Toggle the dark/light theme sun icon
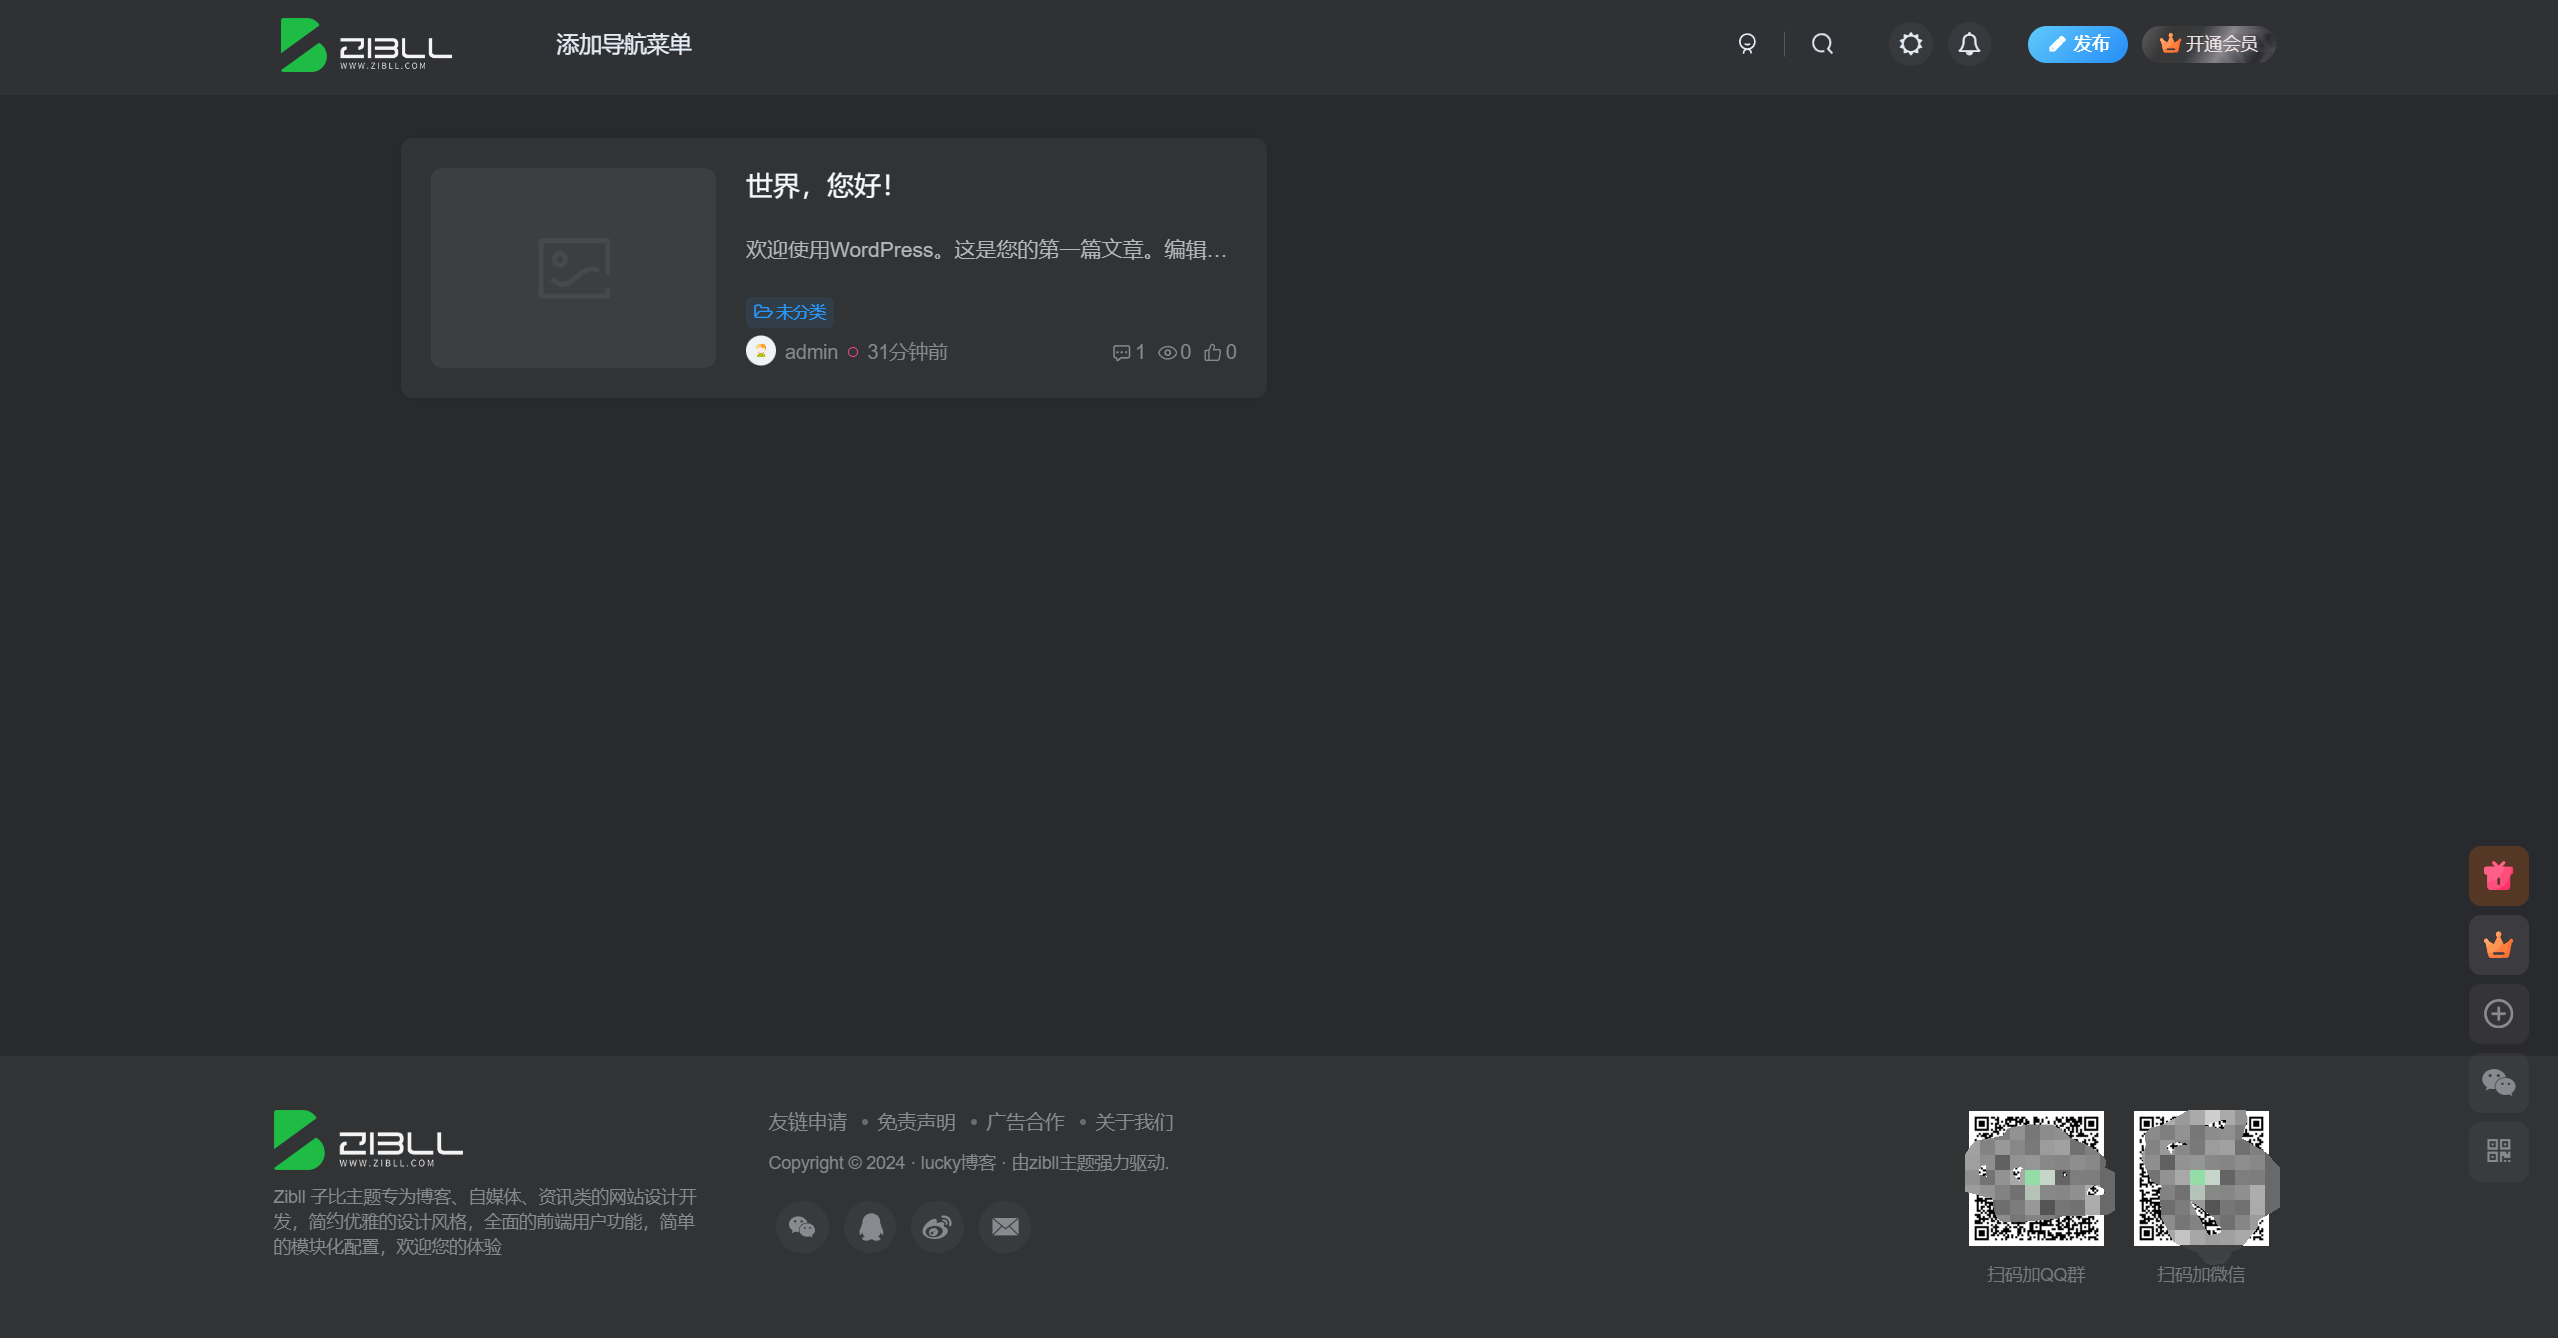The image size is (2558, 1338). (1910, 44)
